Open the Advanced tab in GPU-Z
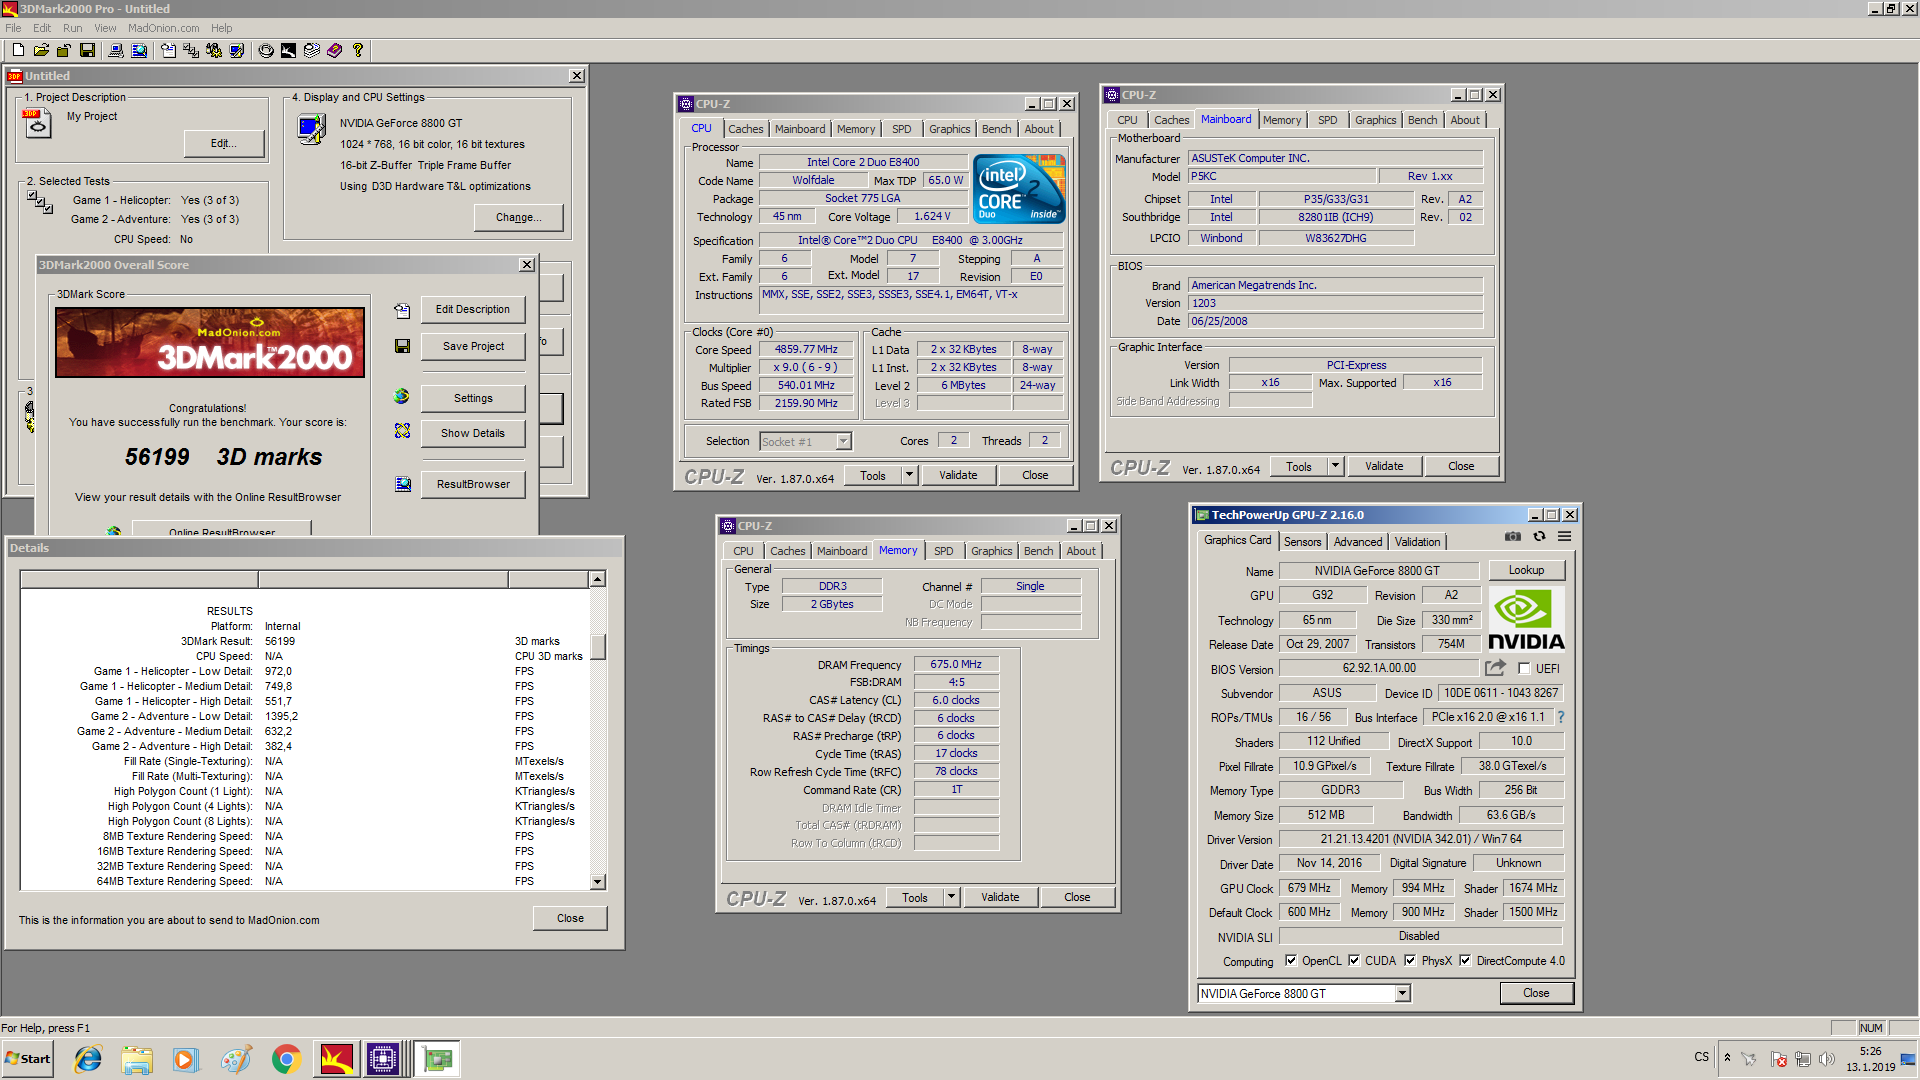The width and height of the screenshot is (1920, 1080). tap(1357, 542)
